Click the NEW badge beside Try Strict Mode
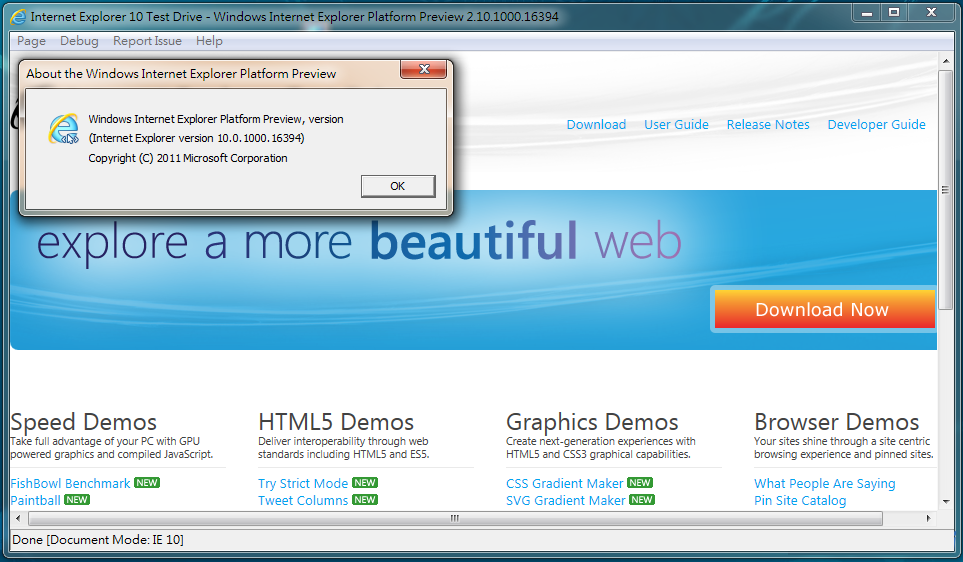Image resolution: width=963 pixels, height=562 pixels. point(365,483)
